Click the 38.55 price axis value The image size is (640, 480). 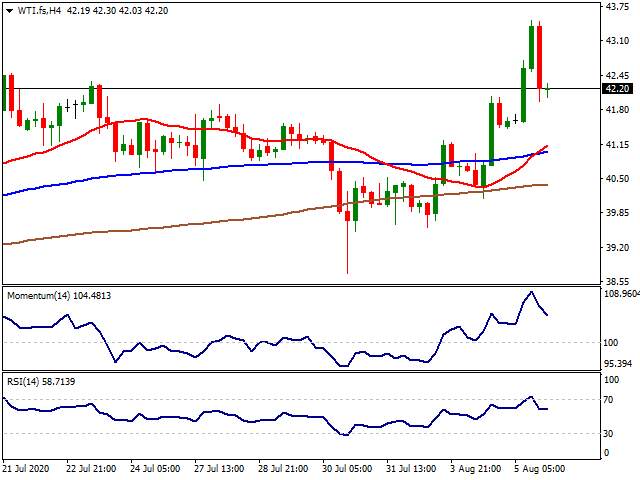pyautogui.click(x=617, y=282)
